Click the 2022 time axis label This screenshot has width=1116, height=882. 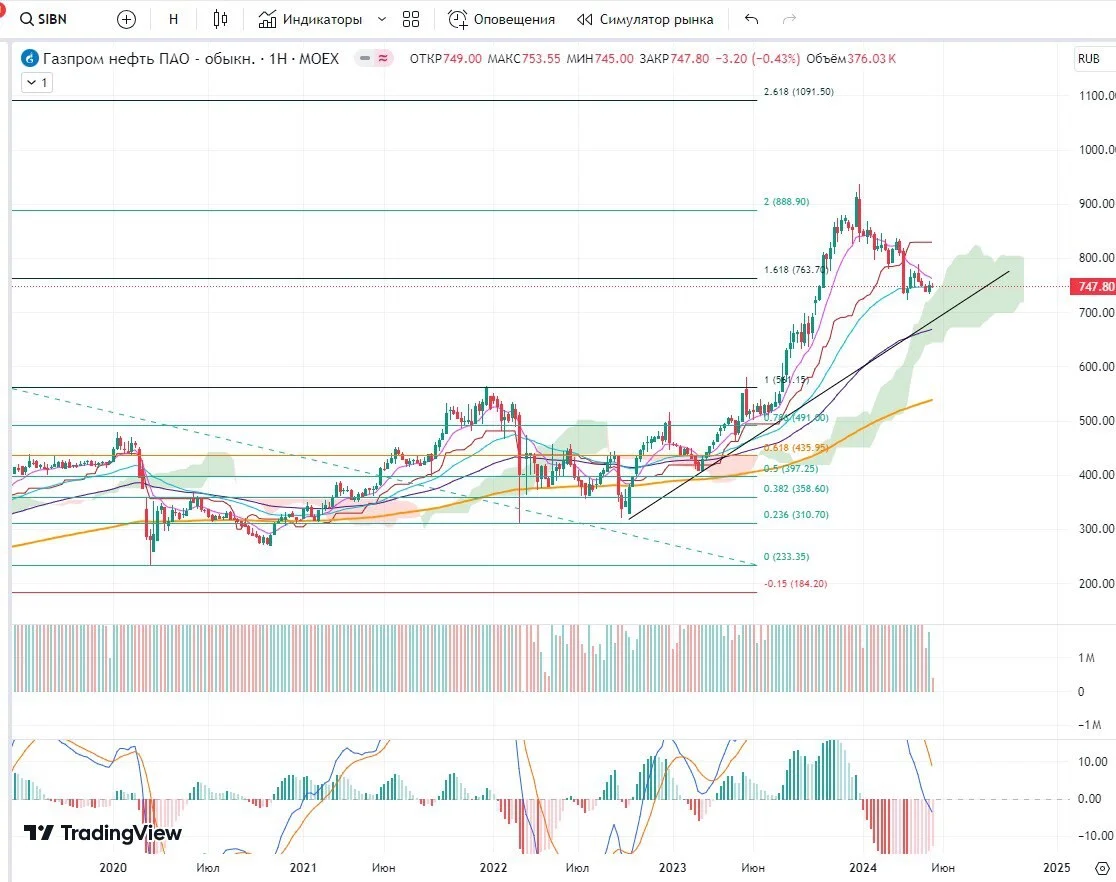(x=493, y=868)
